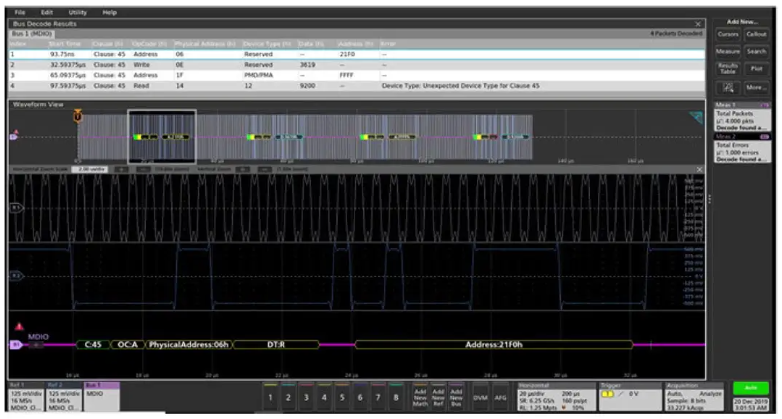Select decode row 4 Read with device type error
The image size is (782, 419).
357,86
